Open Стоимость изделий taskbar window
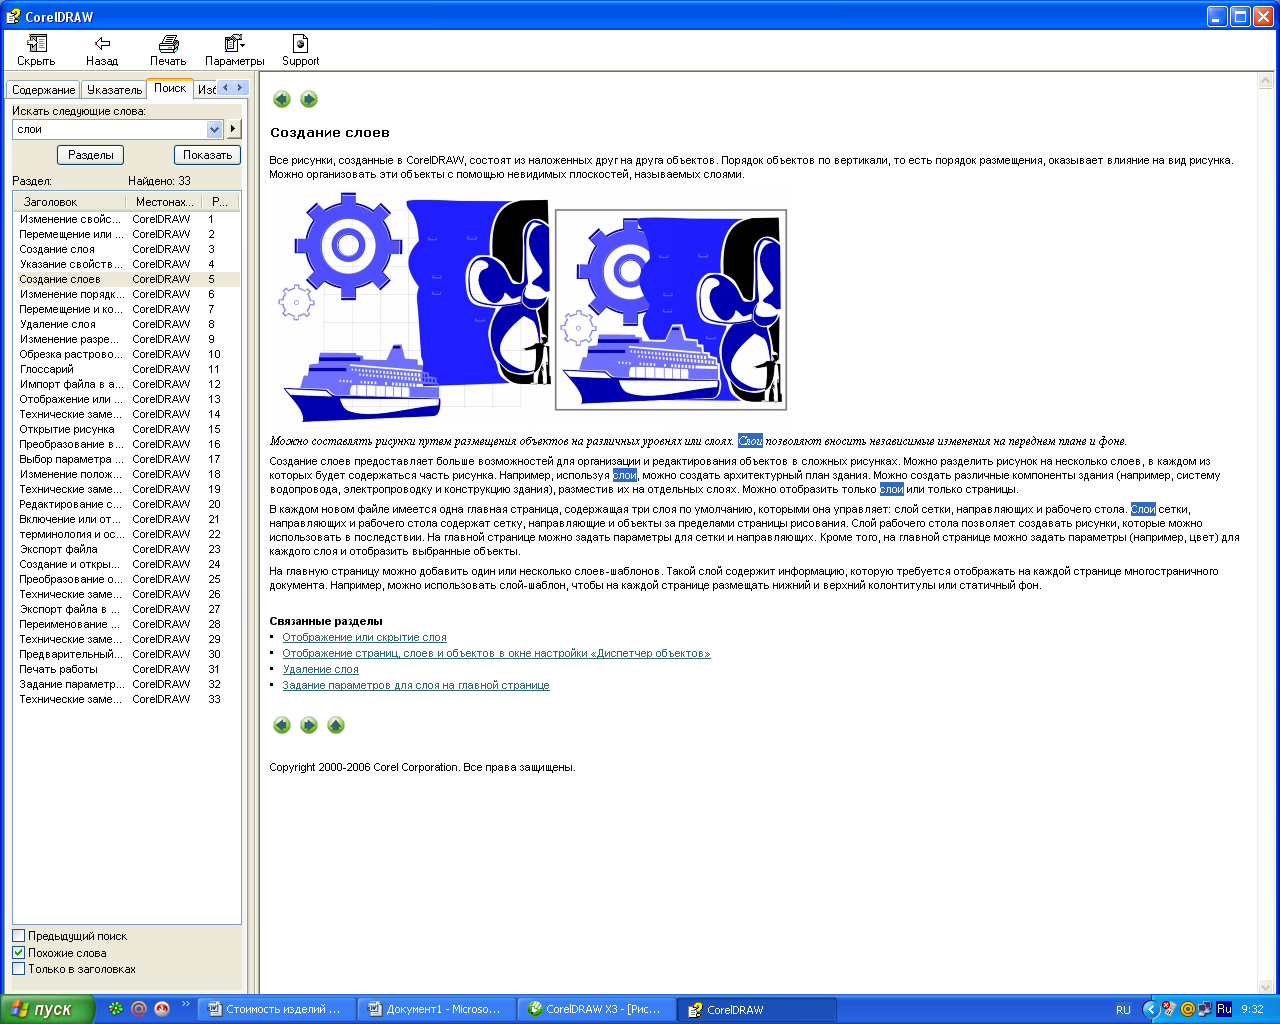1280x1024 pixels. 276,1010
